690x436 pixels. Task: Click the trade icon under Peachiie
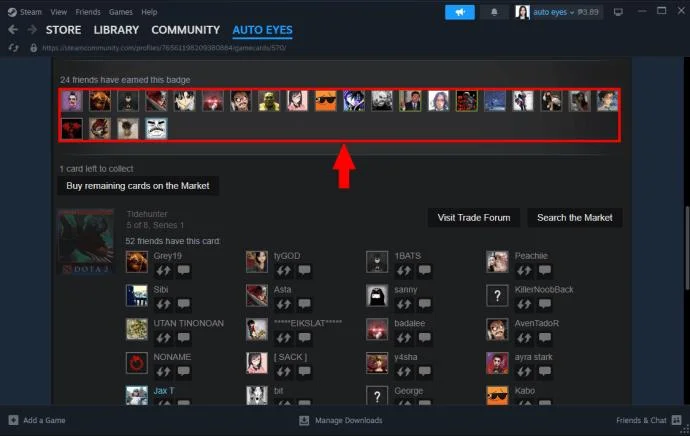point(524,271)
